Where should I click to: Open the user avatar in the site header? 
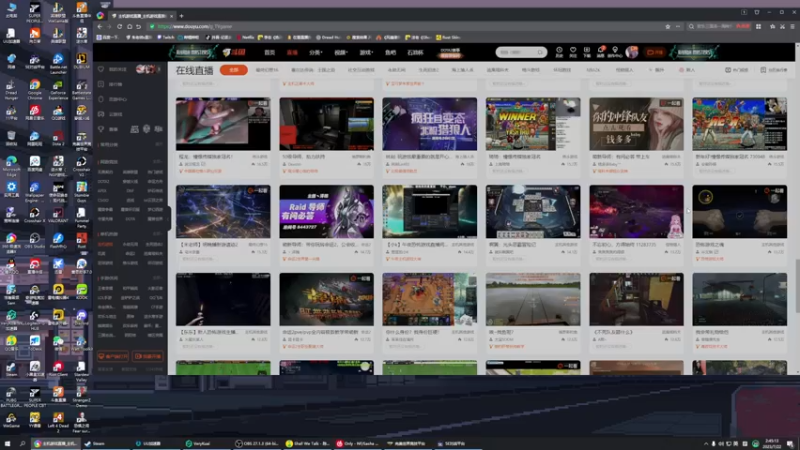(x=632, y=52)
